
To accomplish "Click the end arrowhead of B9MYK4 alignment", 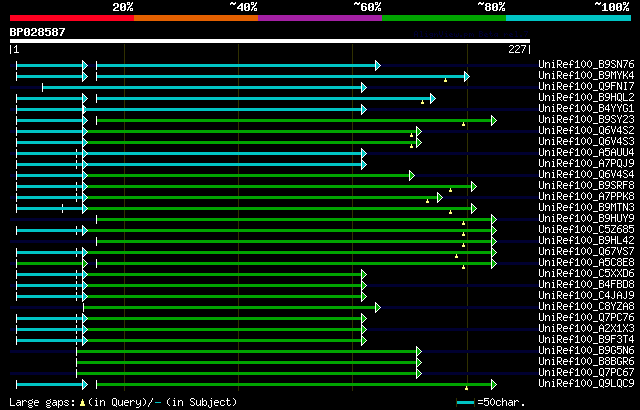I will click(x=467, y=76).
